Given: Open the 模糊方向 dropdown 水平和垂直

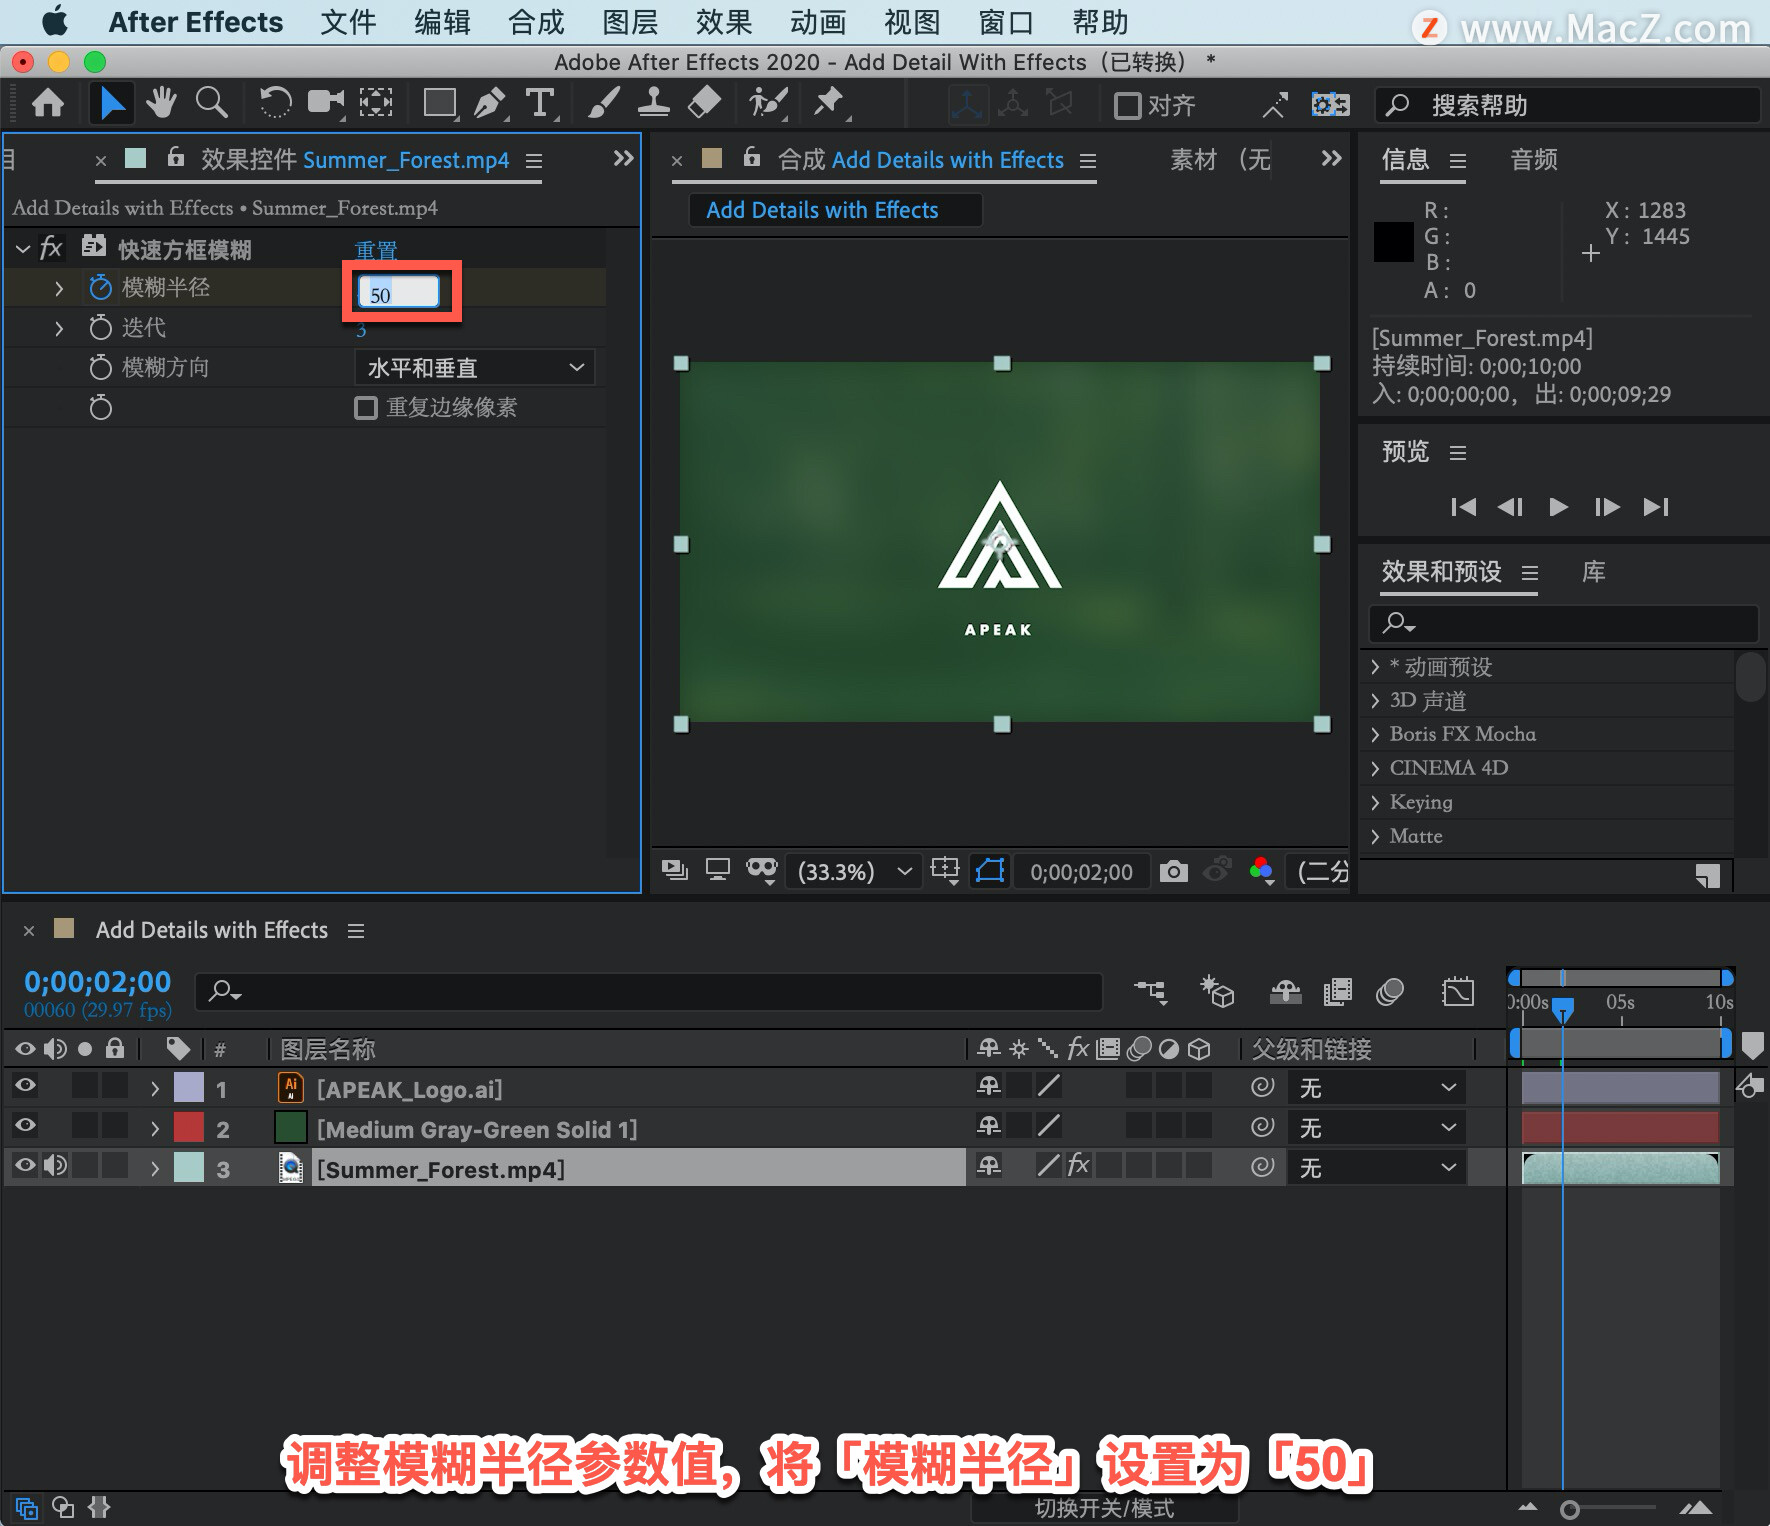Looking at the screenshot, I should [x=475, y=367].
